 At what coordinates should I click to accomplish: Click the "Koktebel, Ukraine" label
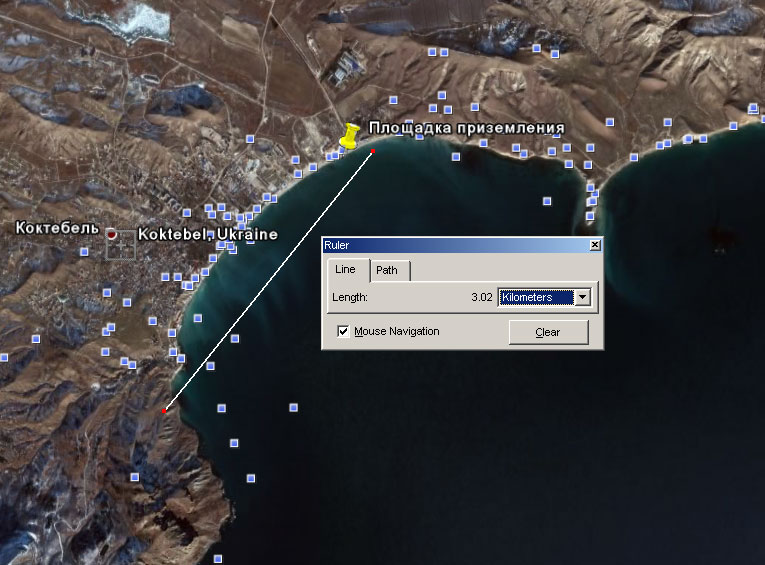208,234
